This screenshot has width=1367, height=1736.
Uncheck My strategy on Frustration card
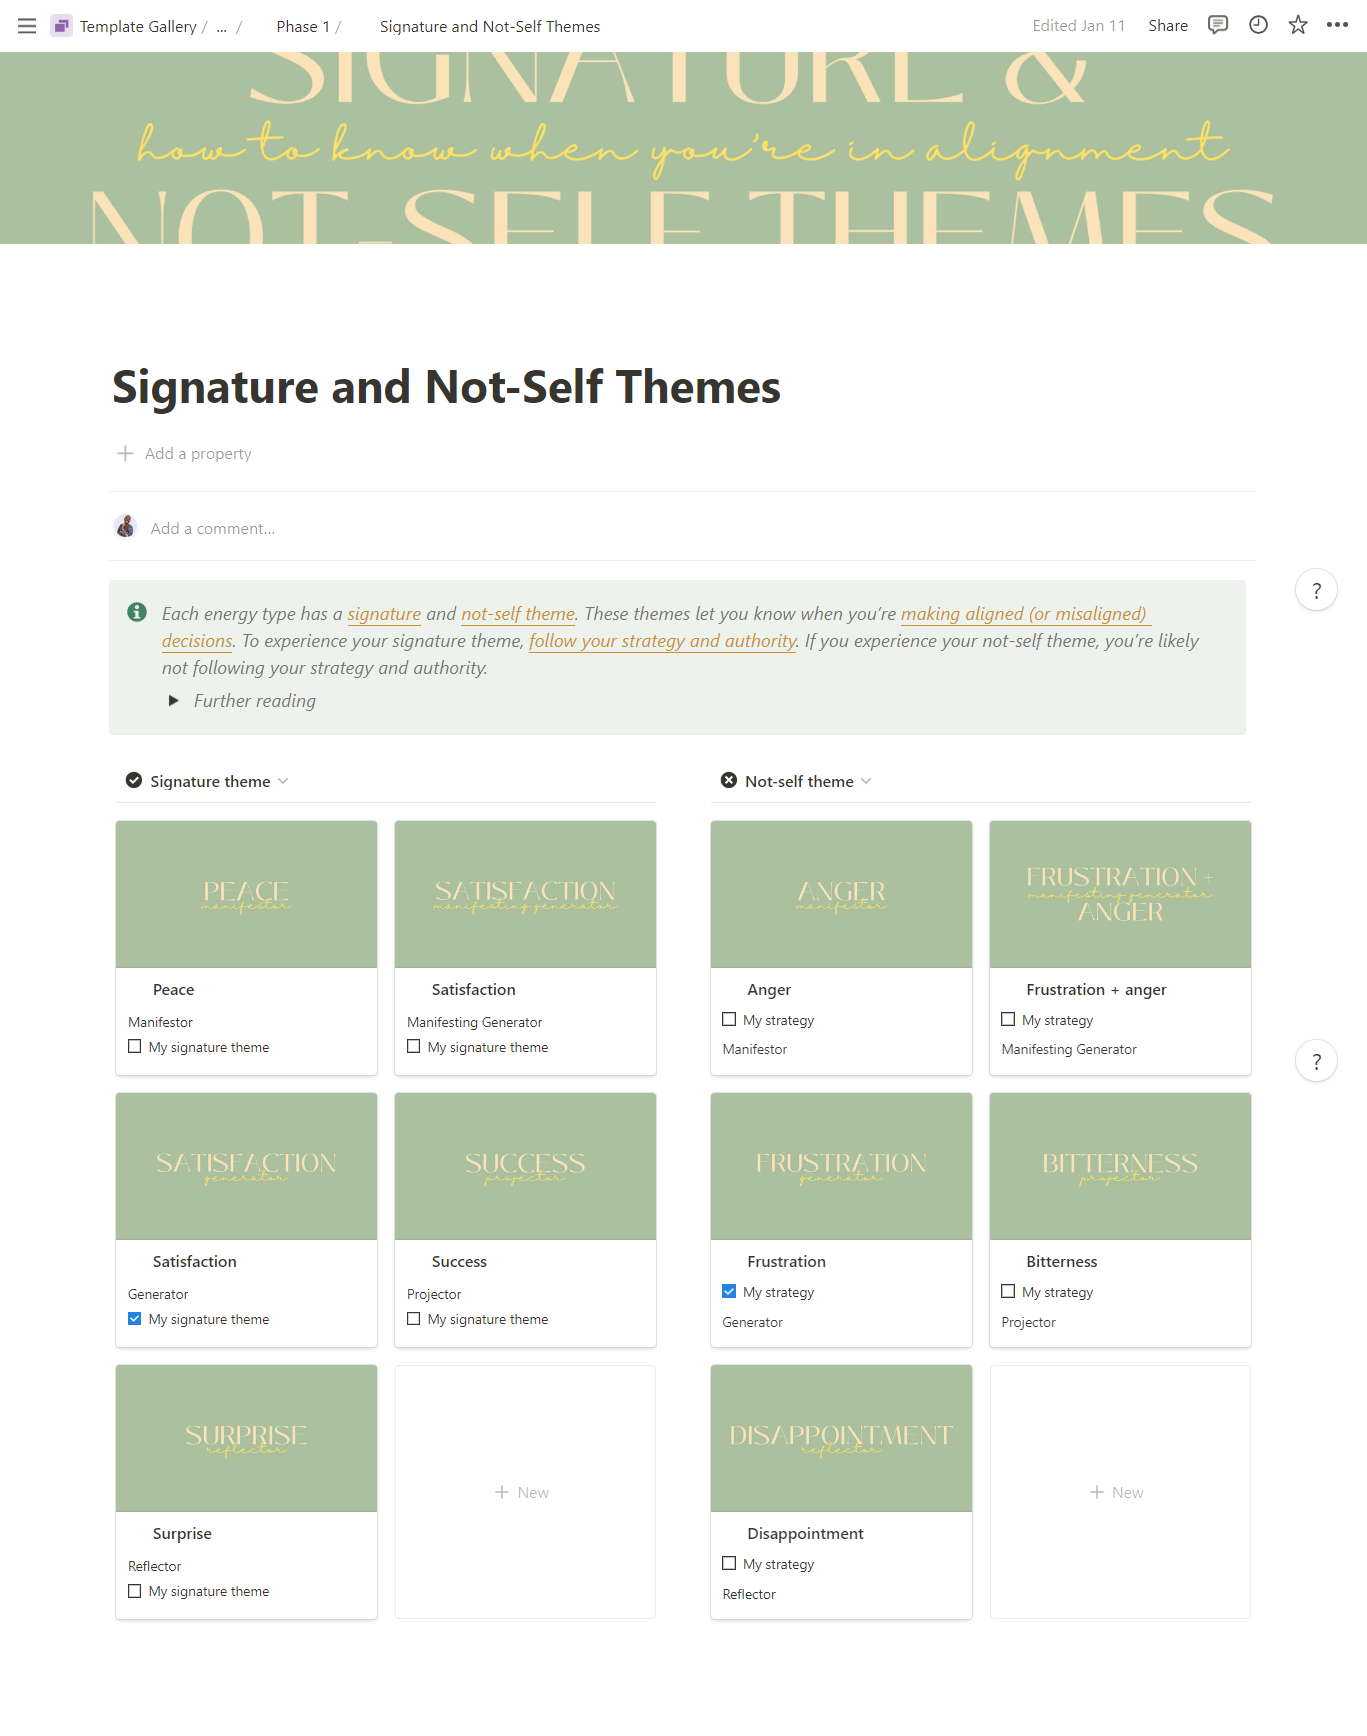tap(729, 1292)
